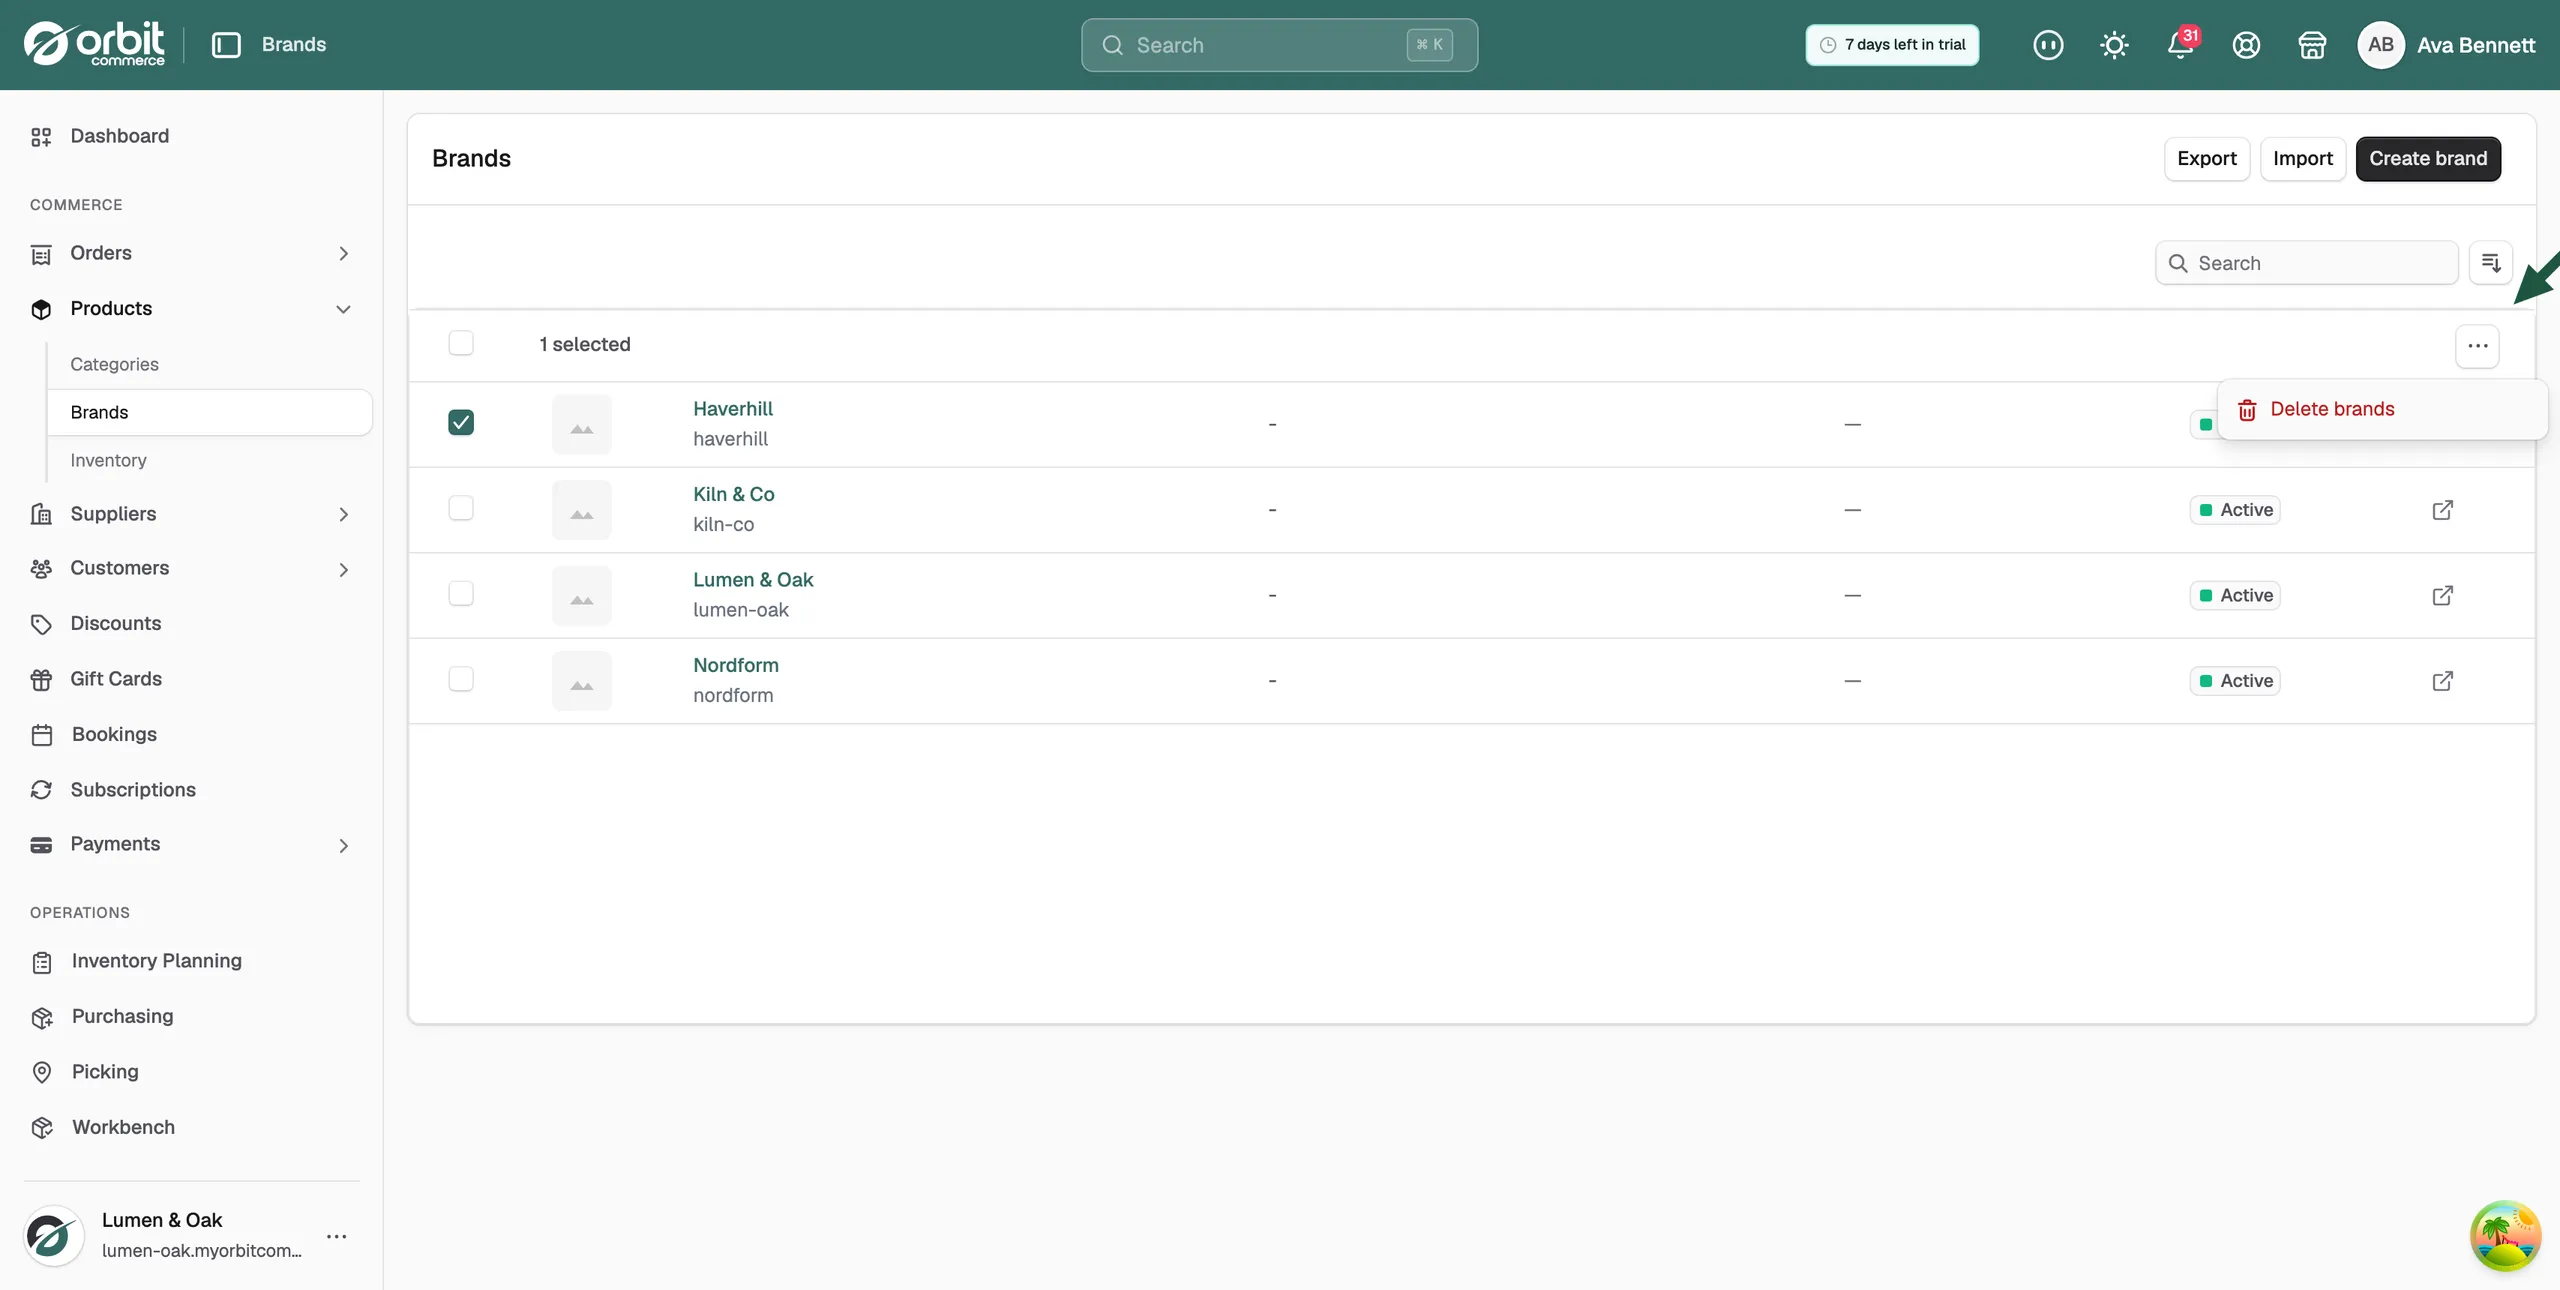This screenshot has height=1290, width=2560.
Task: Open notifications bell
Action: (2180, 45)
